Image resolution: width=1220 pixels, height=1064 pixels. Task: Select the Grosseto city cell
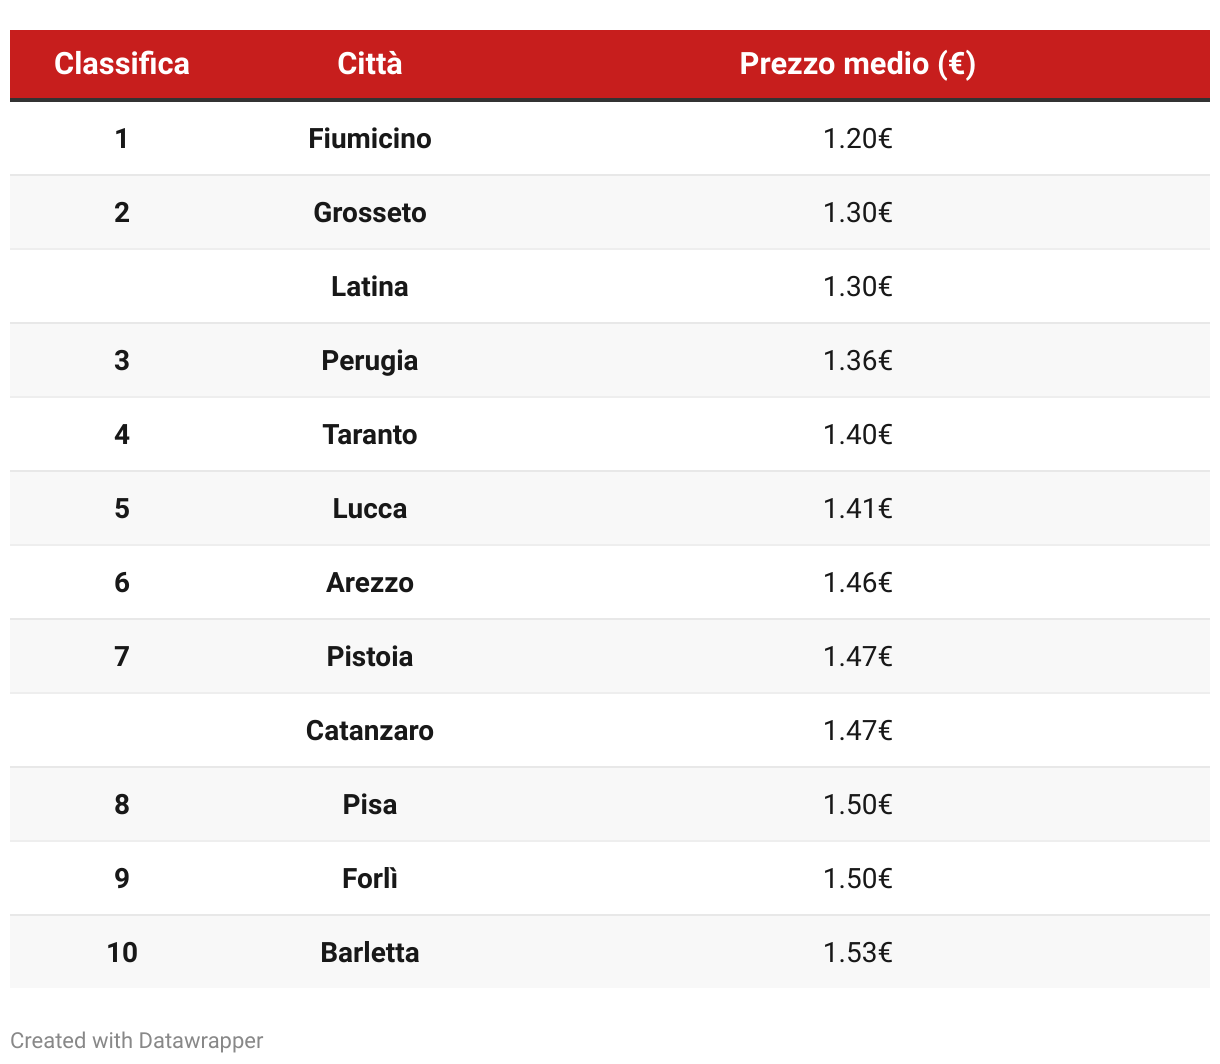pyautogui.click(x=370, y=212)
